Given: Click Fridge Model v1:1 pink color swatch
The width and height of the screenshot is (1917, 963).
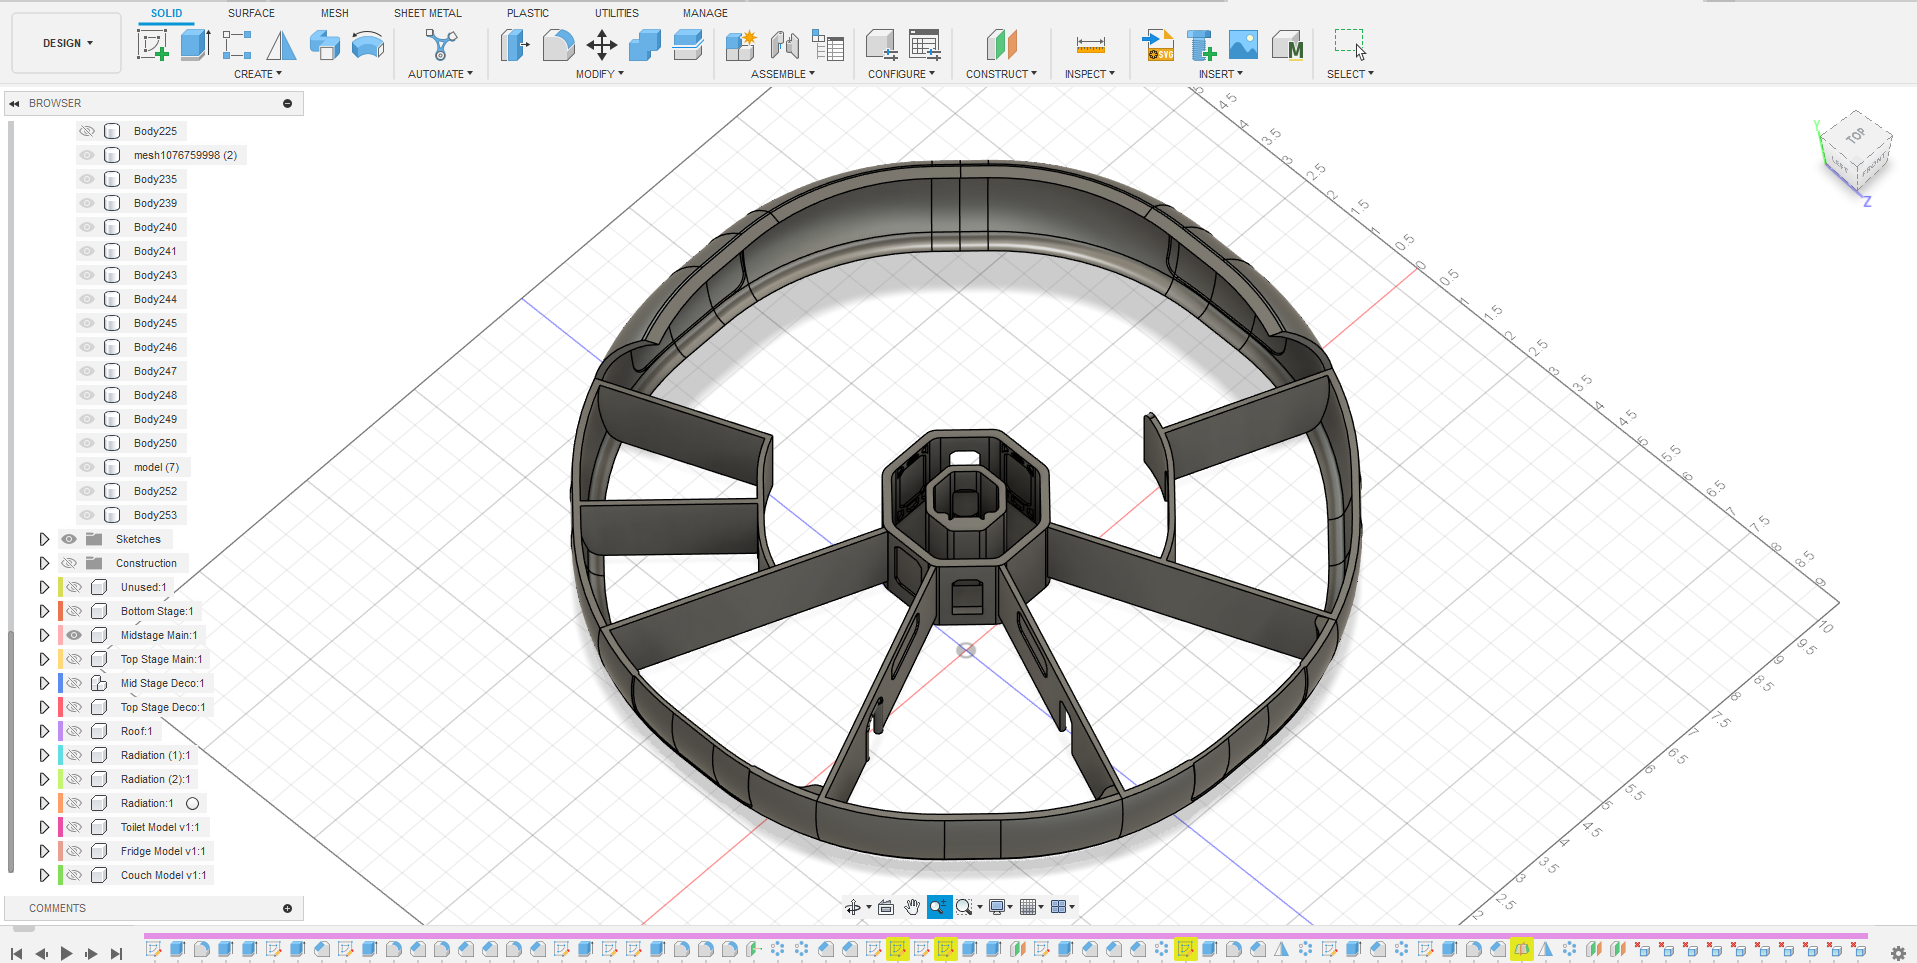Looking at the screenshot, I should pyautogui.click(x=60, y=851).
